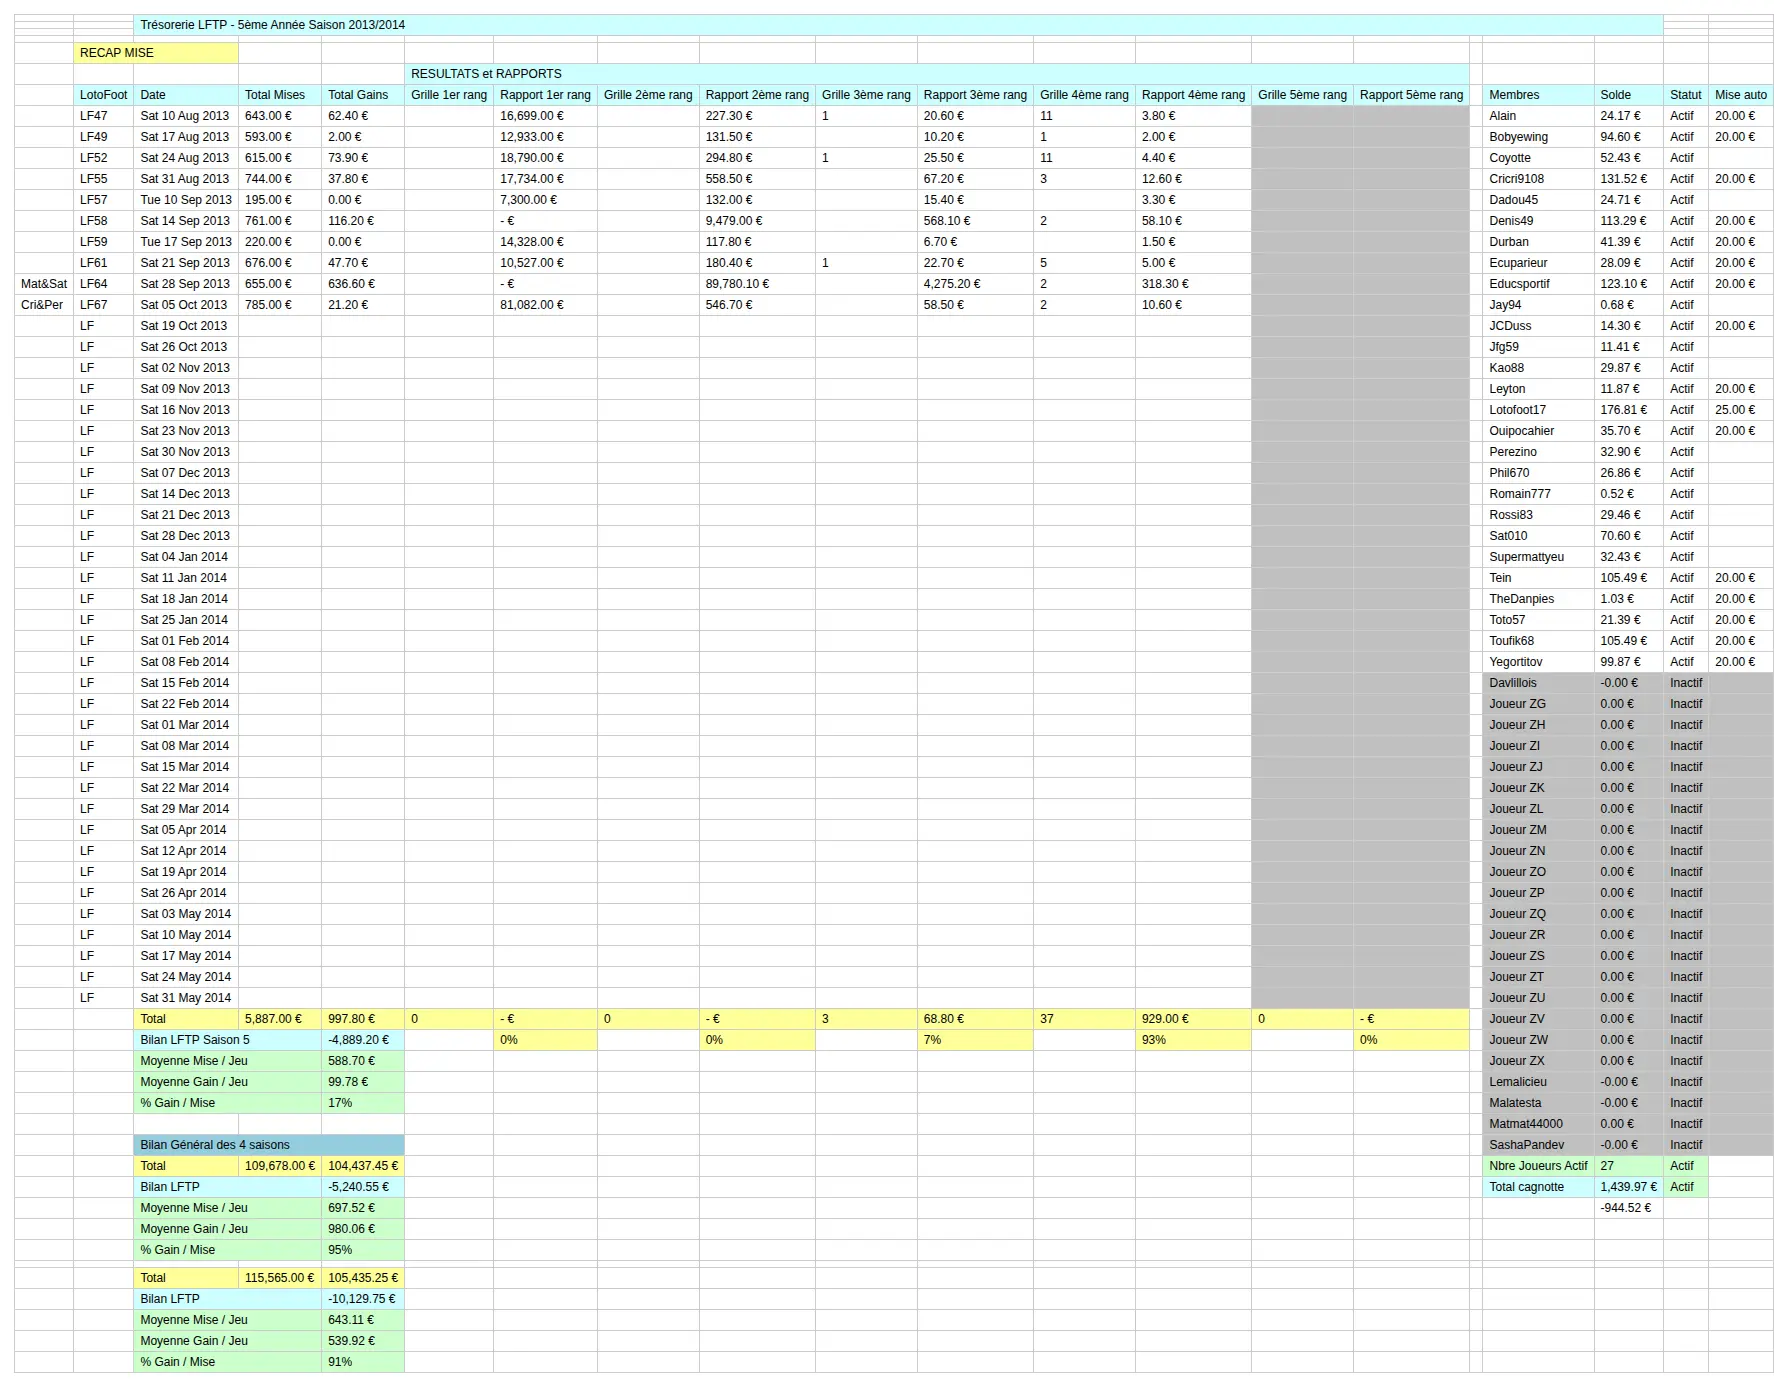Select the Bilan Général des 4 saisons header
Image resolution: width=1774 pixels, height=1387 pixels.
pos(269,1145)
